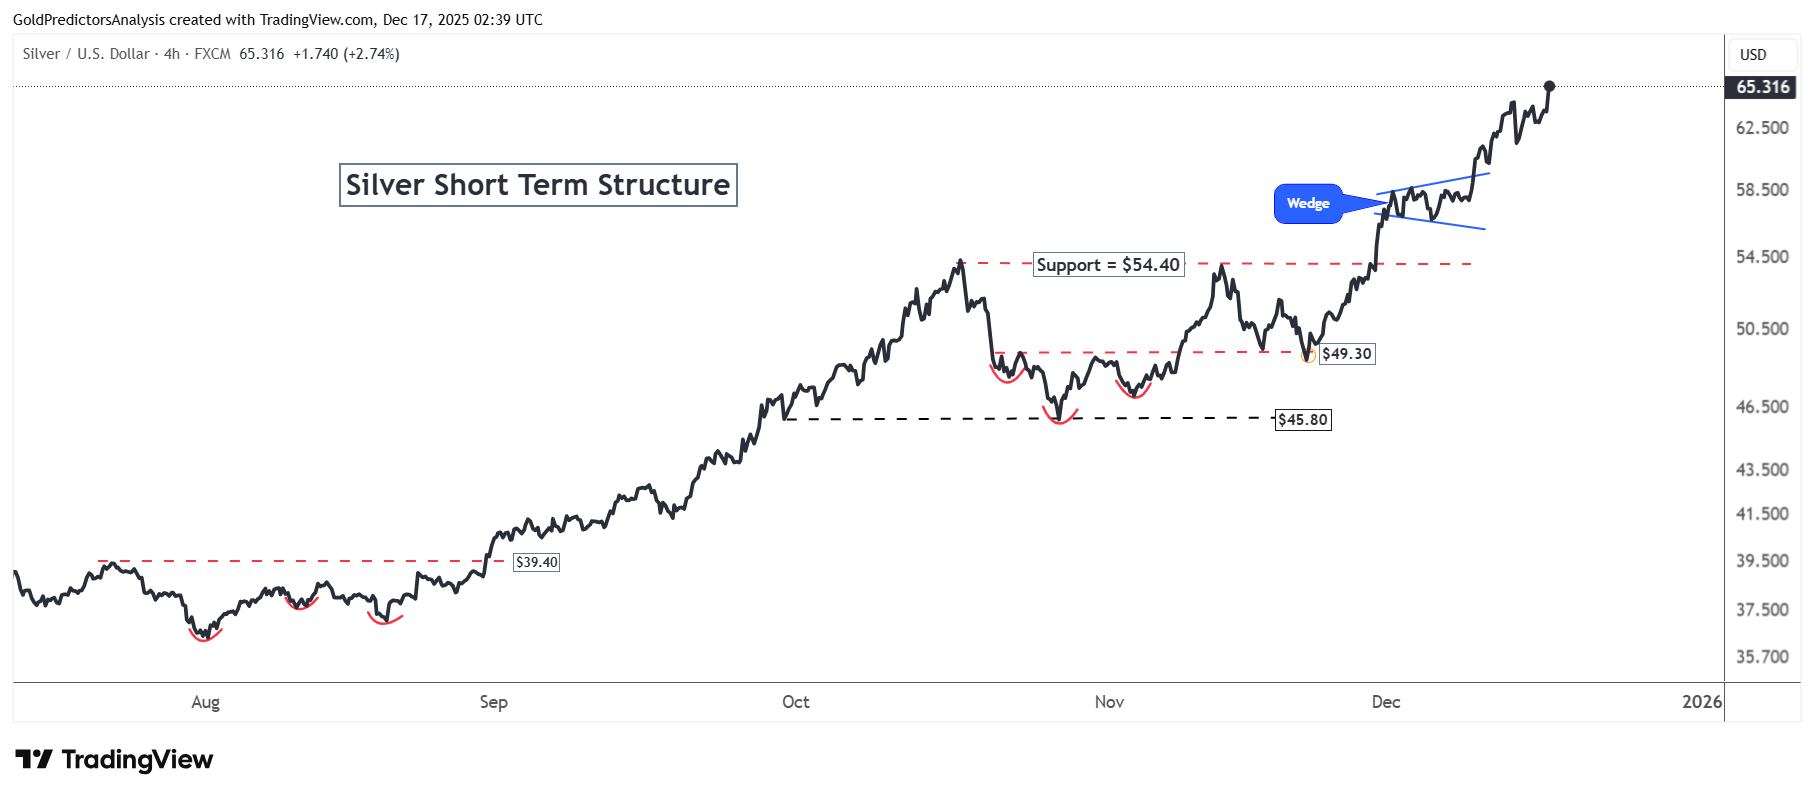Image resolution: width=1814 pixels, height=797 pixels.
Task: Click the 2026 label on time axis
Action: [1702, 702]
